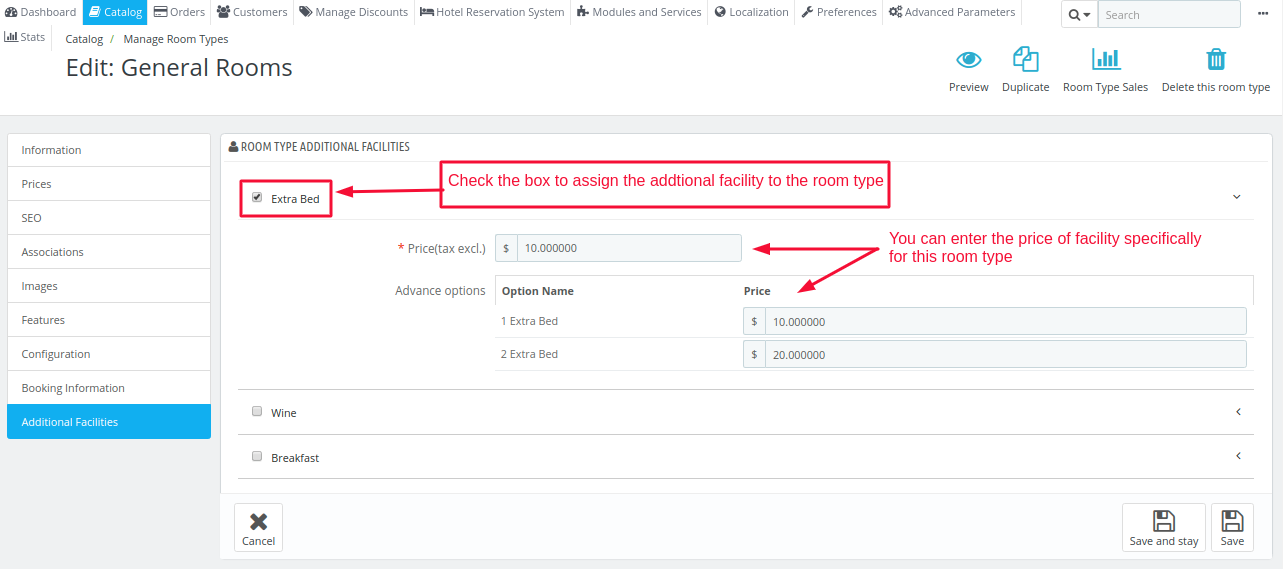The height and width of the screenshot is (569, 1283).
Task: Click the Option Name column header
Action: pyautogui.click(x=538, y=291)
